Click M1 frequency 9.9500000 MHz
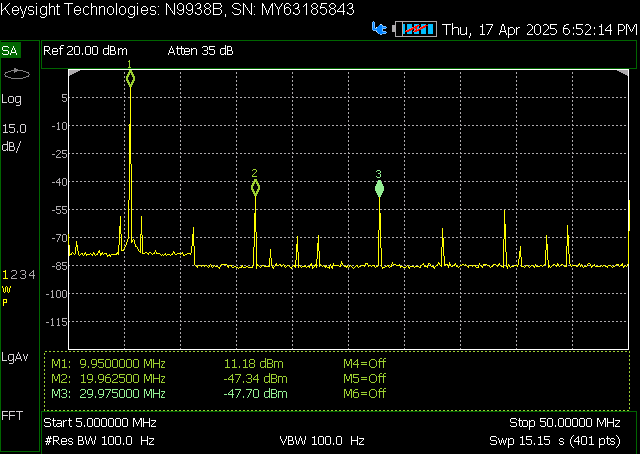This screenshot has width=640, height=454. (122, 363)
